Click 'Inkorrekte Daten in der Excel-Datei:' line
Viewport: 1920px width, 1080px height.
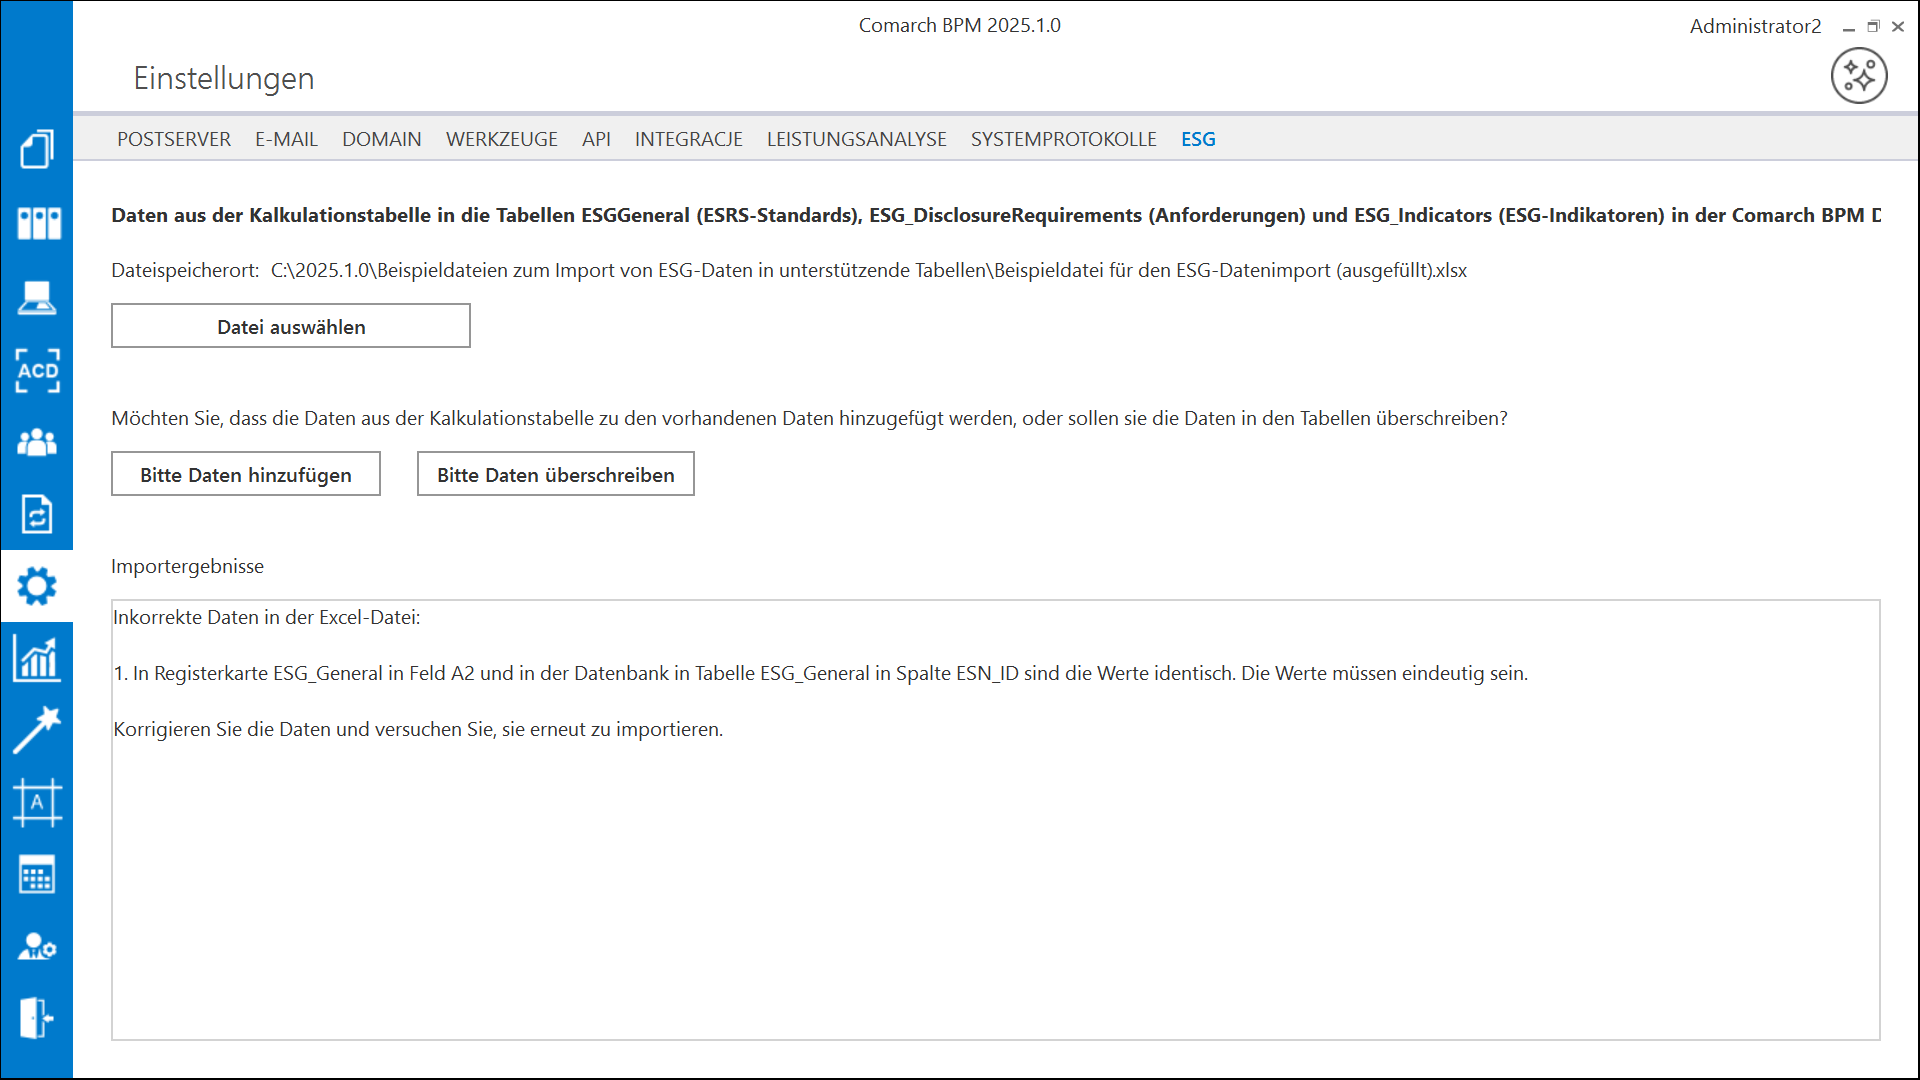pyautogui.click(x=267, y=617)
